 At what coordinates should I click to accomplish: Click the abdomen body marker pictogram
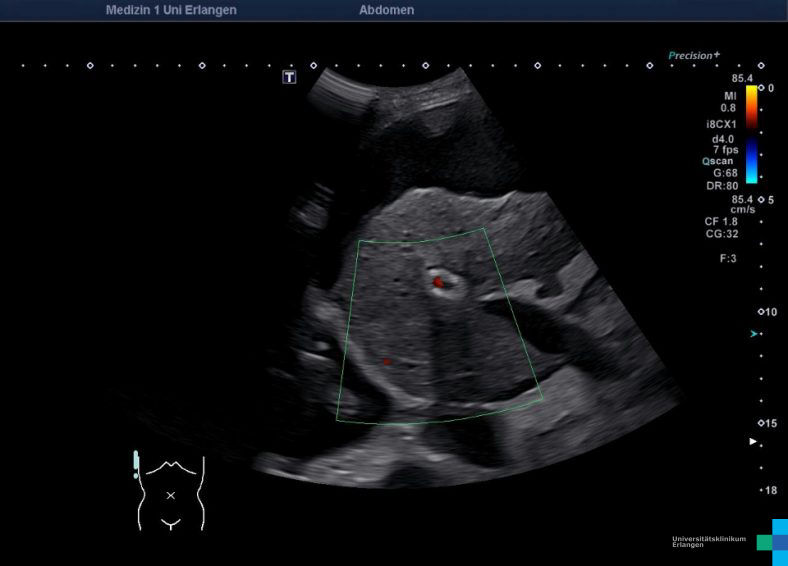point(171,494)
